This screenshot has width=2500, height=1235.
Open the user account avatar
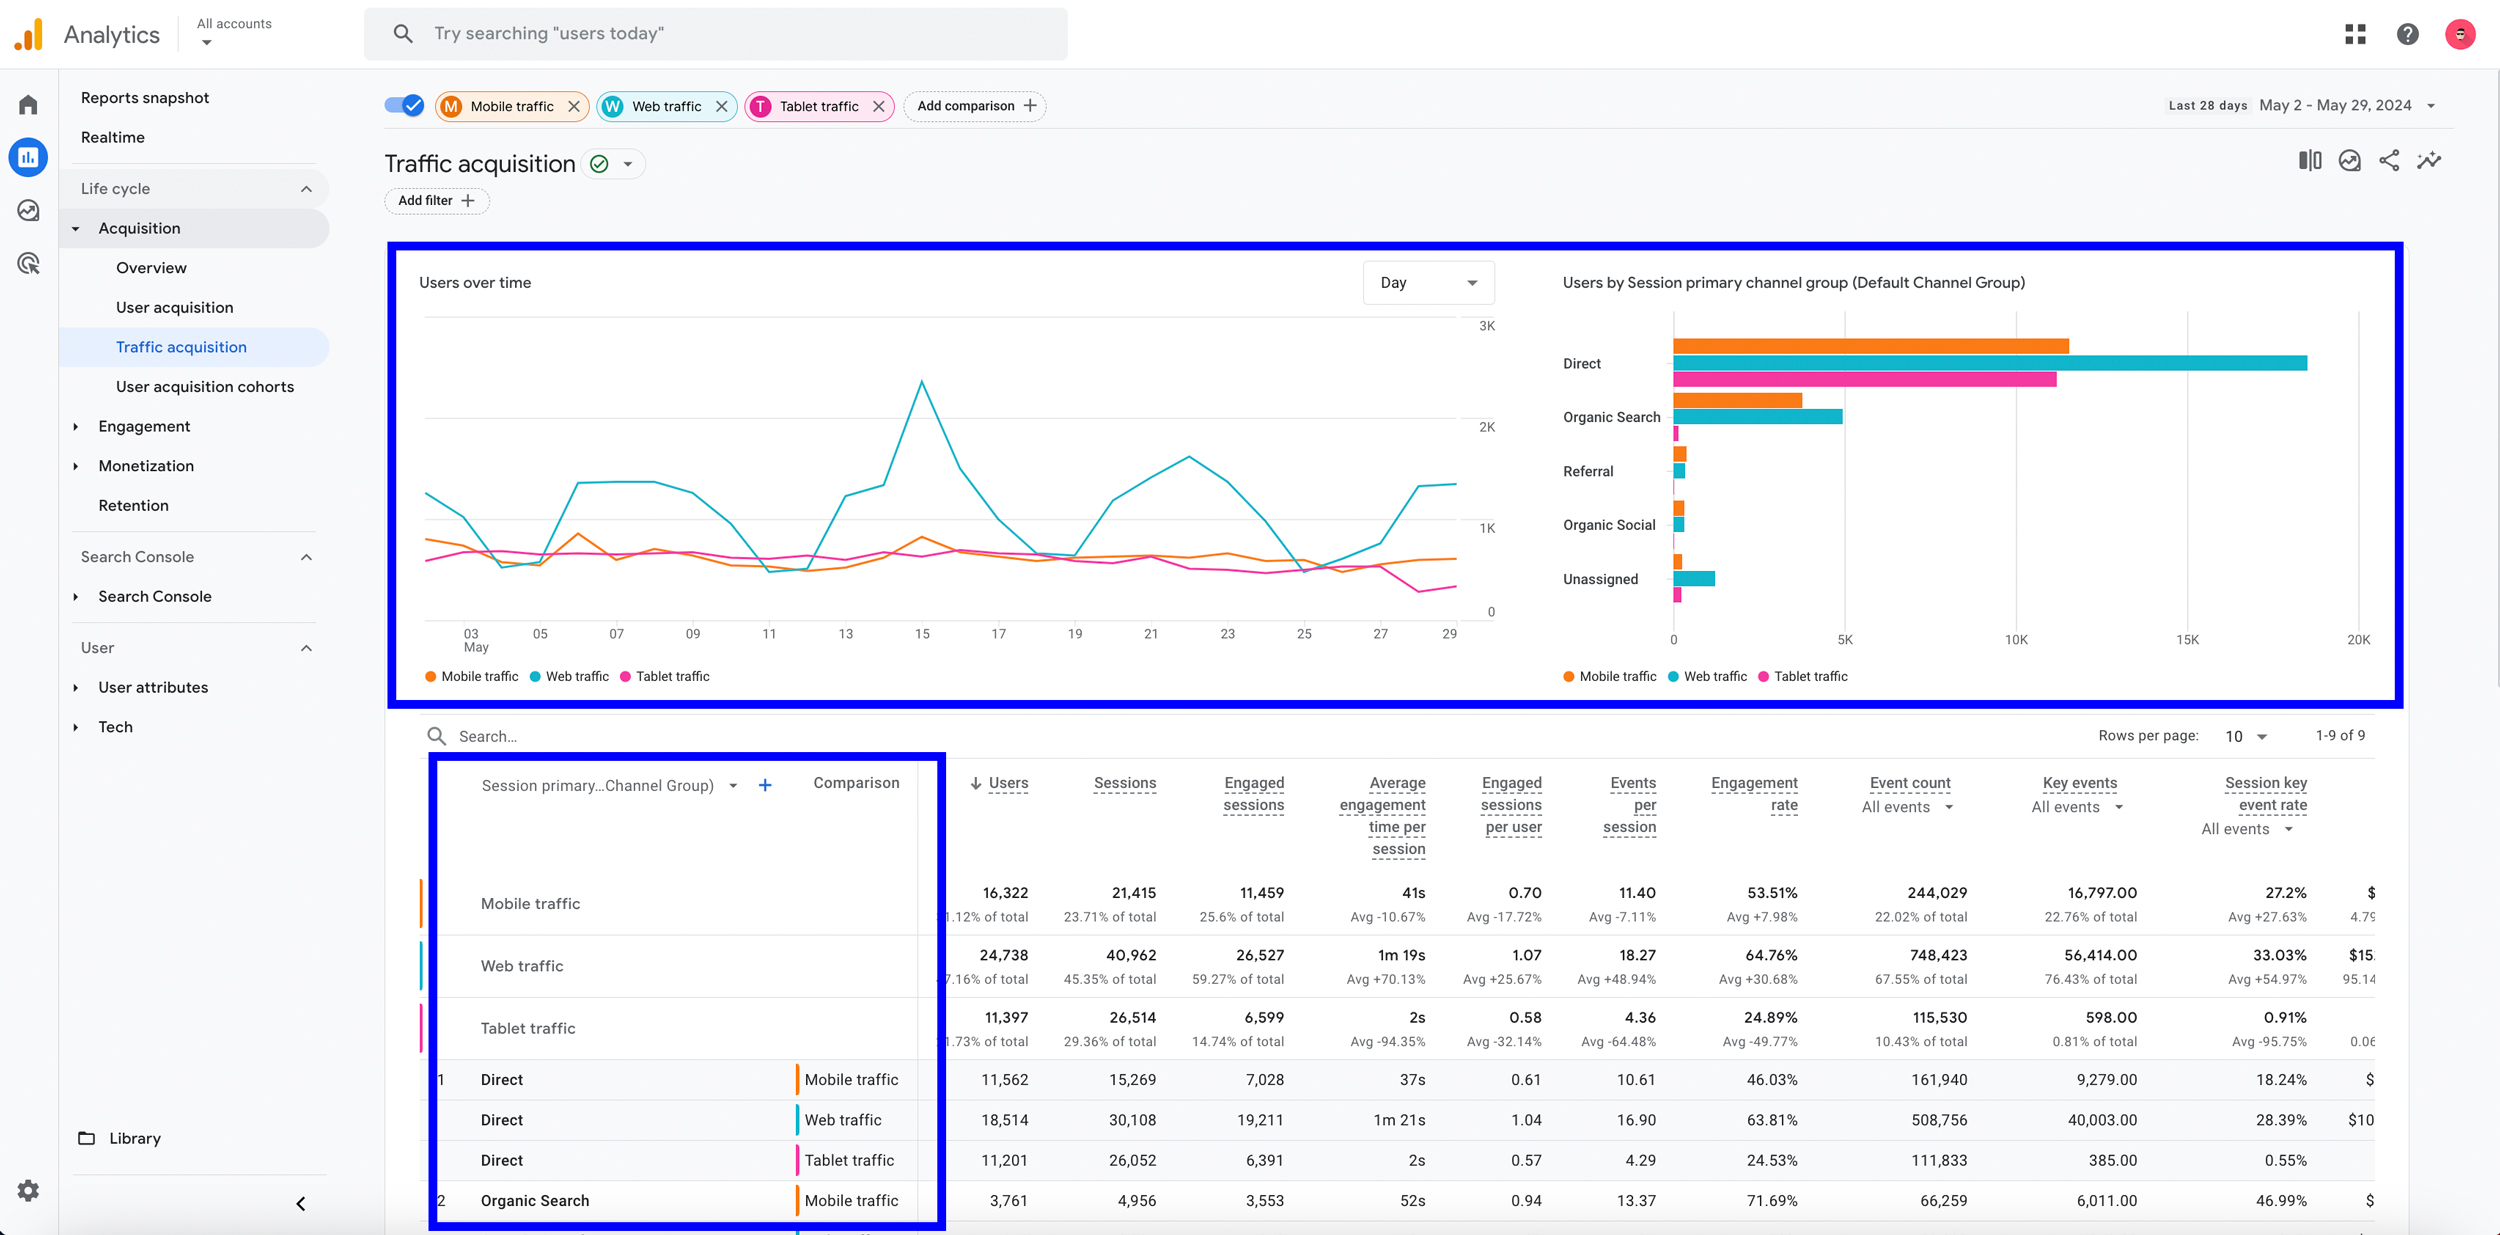pos(2460,34)
